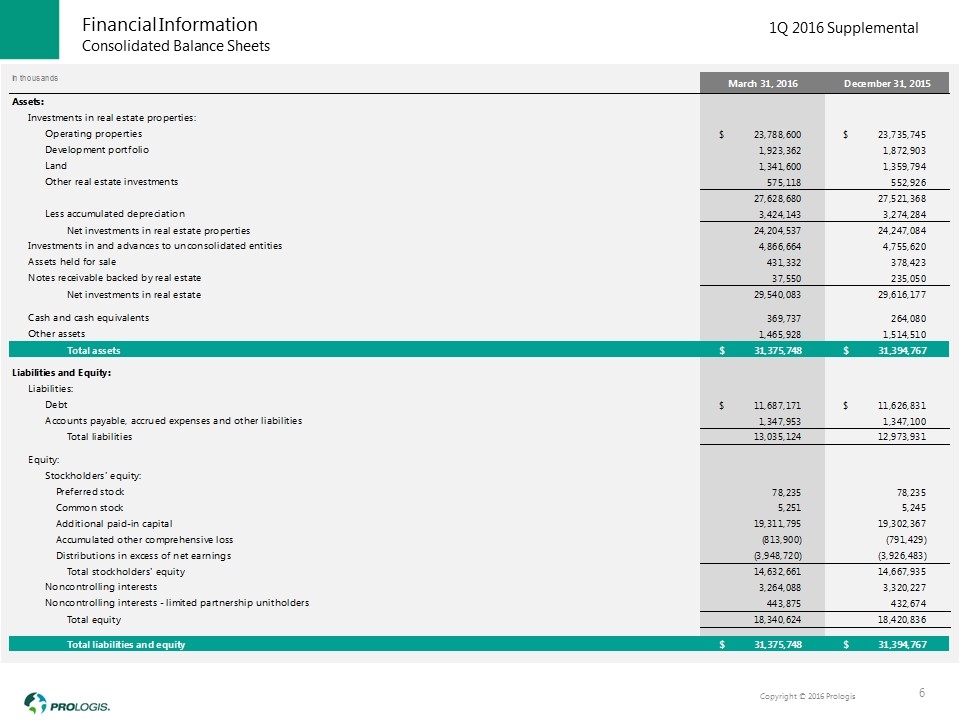
Task: Click Cash and cash equivalents row label
Action: [x=88, y=317]
